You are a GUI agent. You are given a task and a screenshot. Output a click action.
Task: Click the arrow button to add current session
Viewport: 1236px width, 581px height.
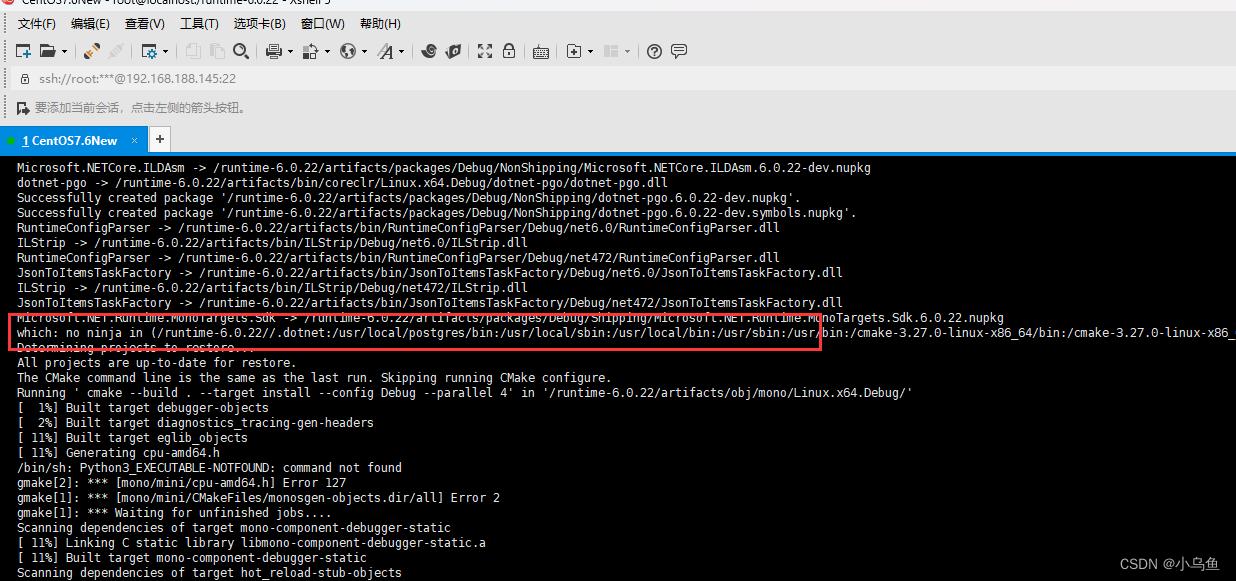coord(21,107)
